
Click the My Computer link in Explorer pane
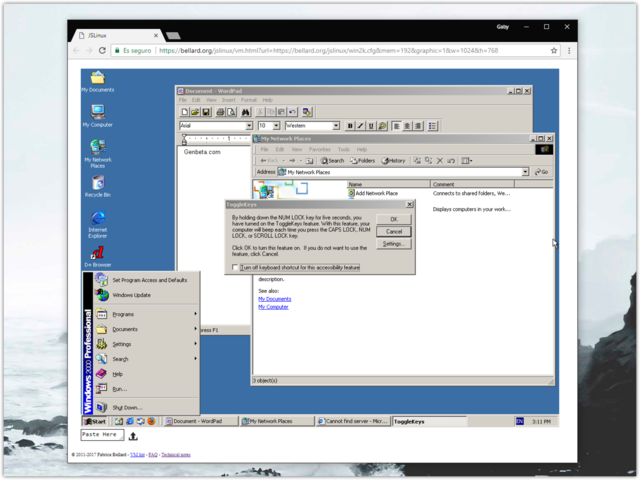(273, 307)
